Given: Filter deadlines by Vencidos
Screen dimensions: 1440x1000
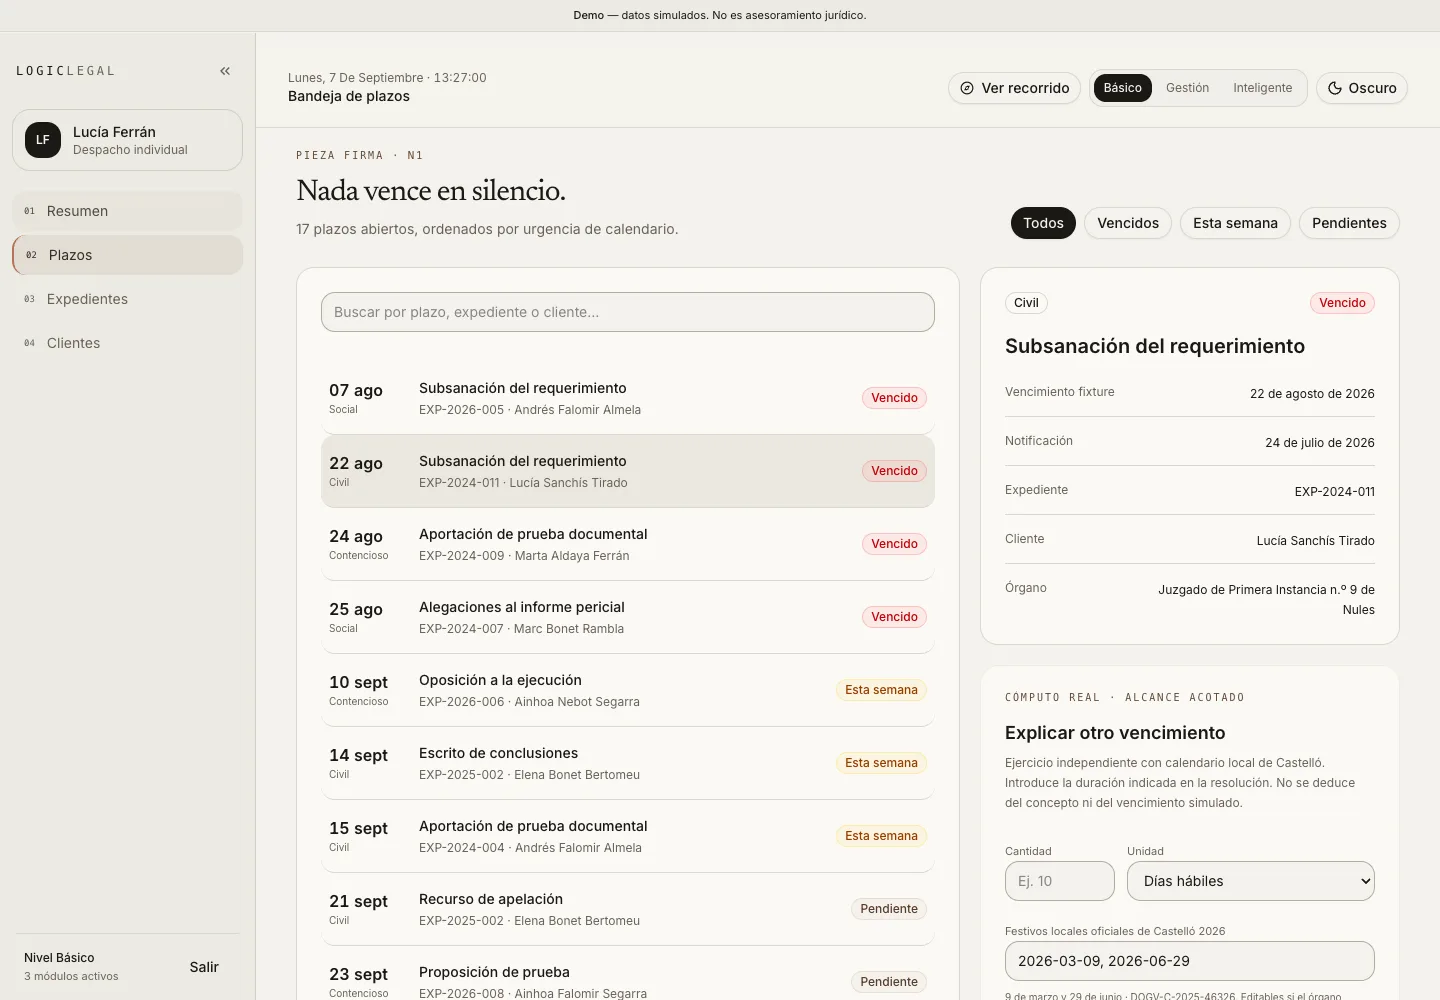Looking at the screenshot, I should [1128, 223].
